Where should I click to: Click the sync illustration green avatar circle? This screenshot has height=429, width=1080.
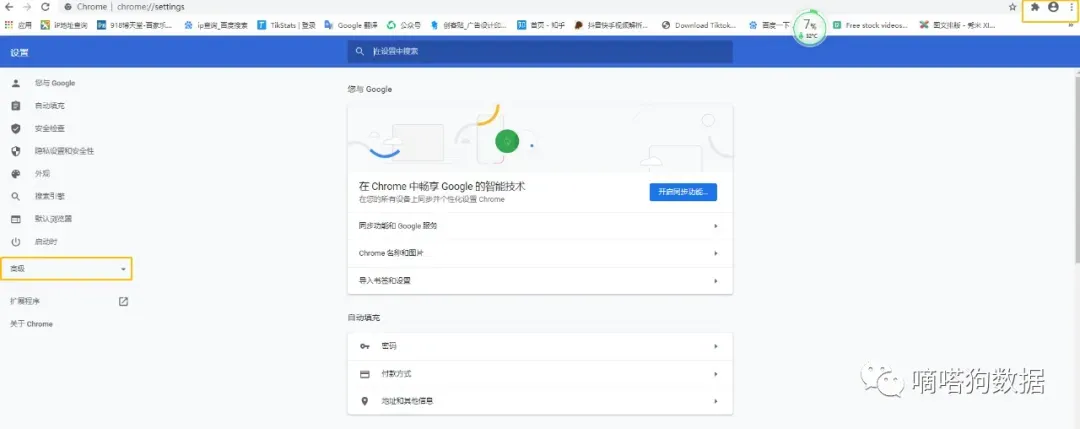click(507, 142)
